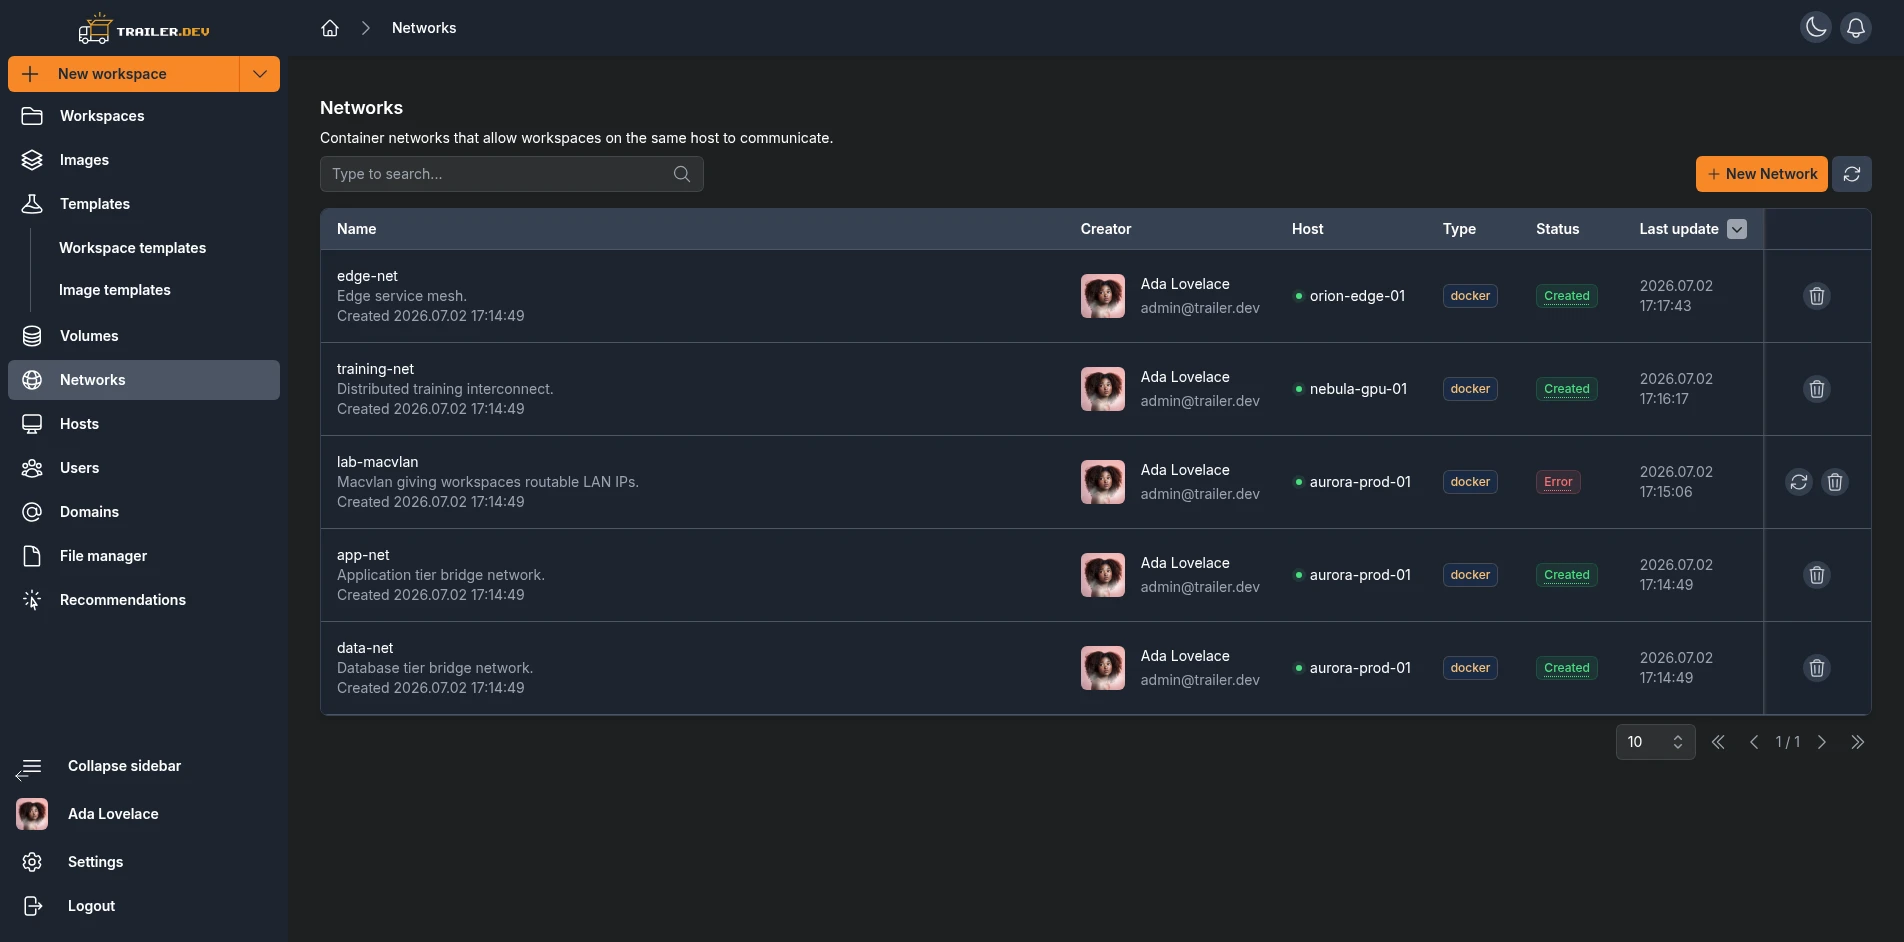Expand New workspace dropdown arrow
This screenshot has height=942, width=1904.
click(x=260, y=74)
